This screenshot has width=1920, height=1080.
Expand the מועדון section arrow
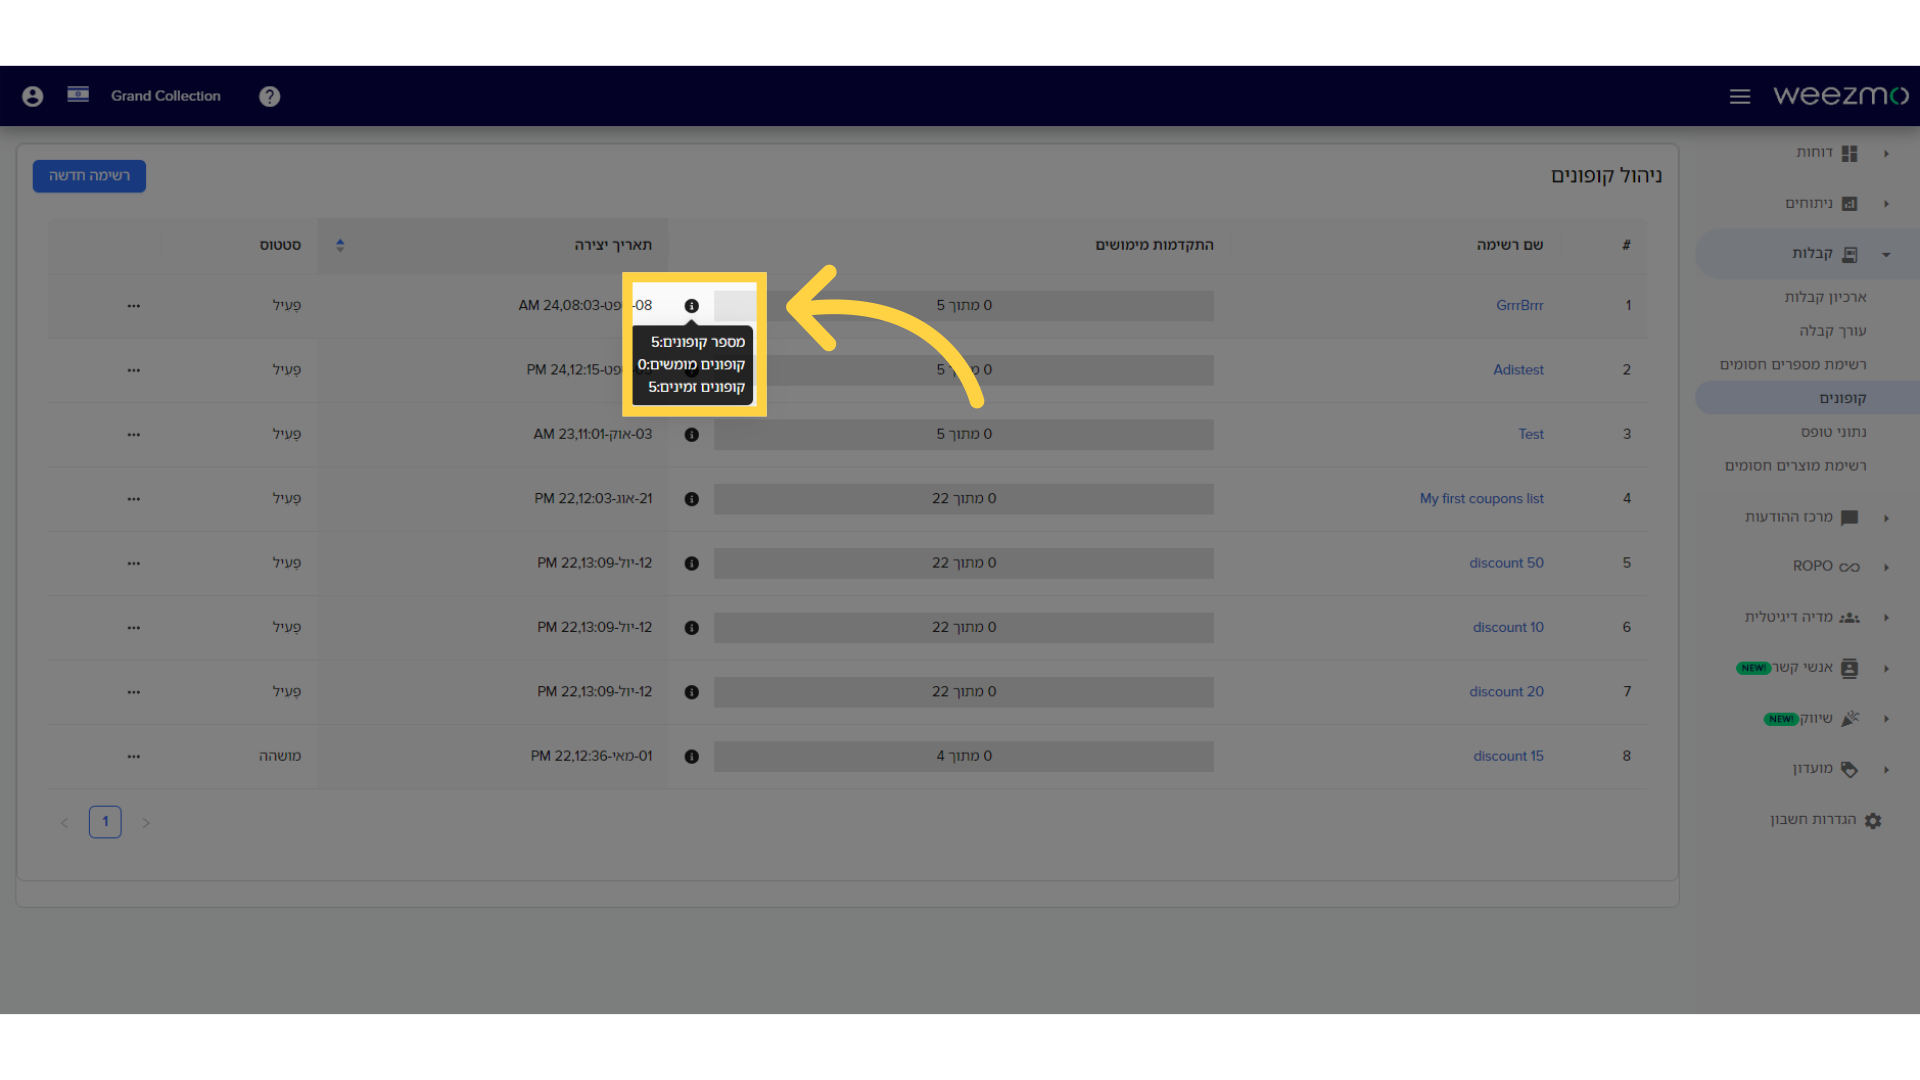pos(1886,769)
